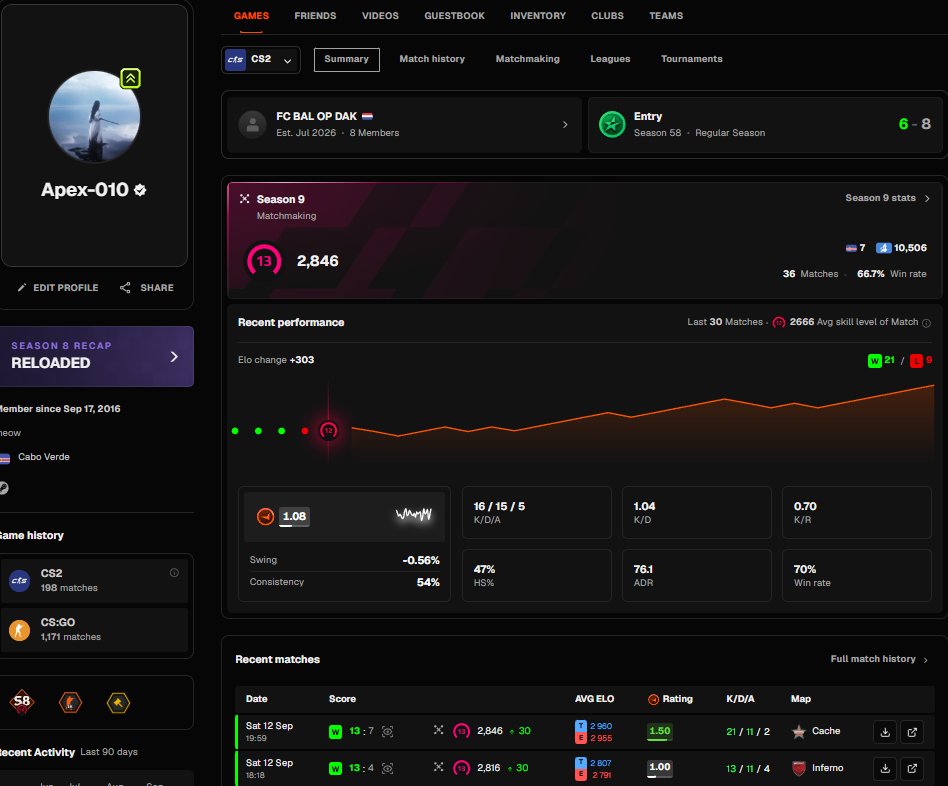Screen dimensions: 948x786
Task: Click the SHARE button
Action: click(x=147, y=288)
